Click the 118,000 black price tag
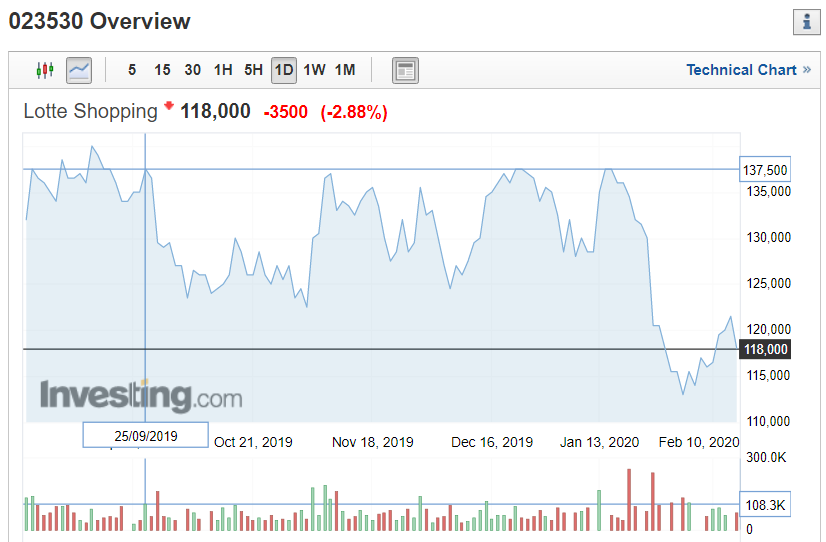This screenshot has width=826, height=542. click(765, 349)
